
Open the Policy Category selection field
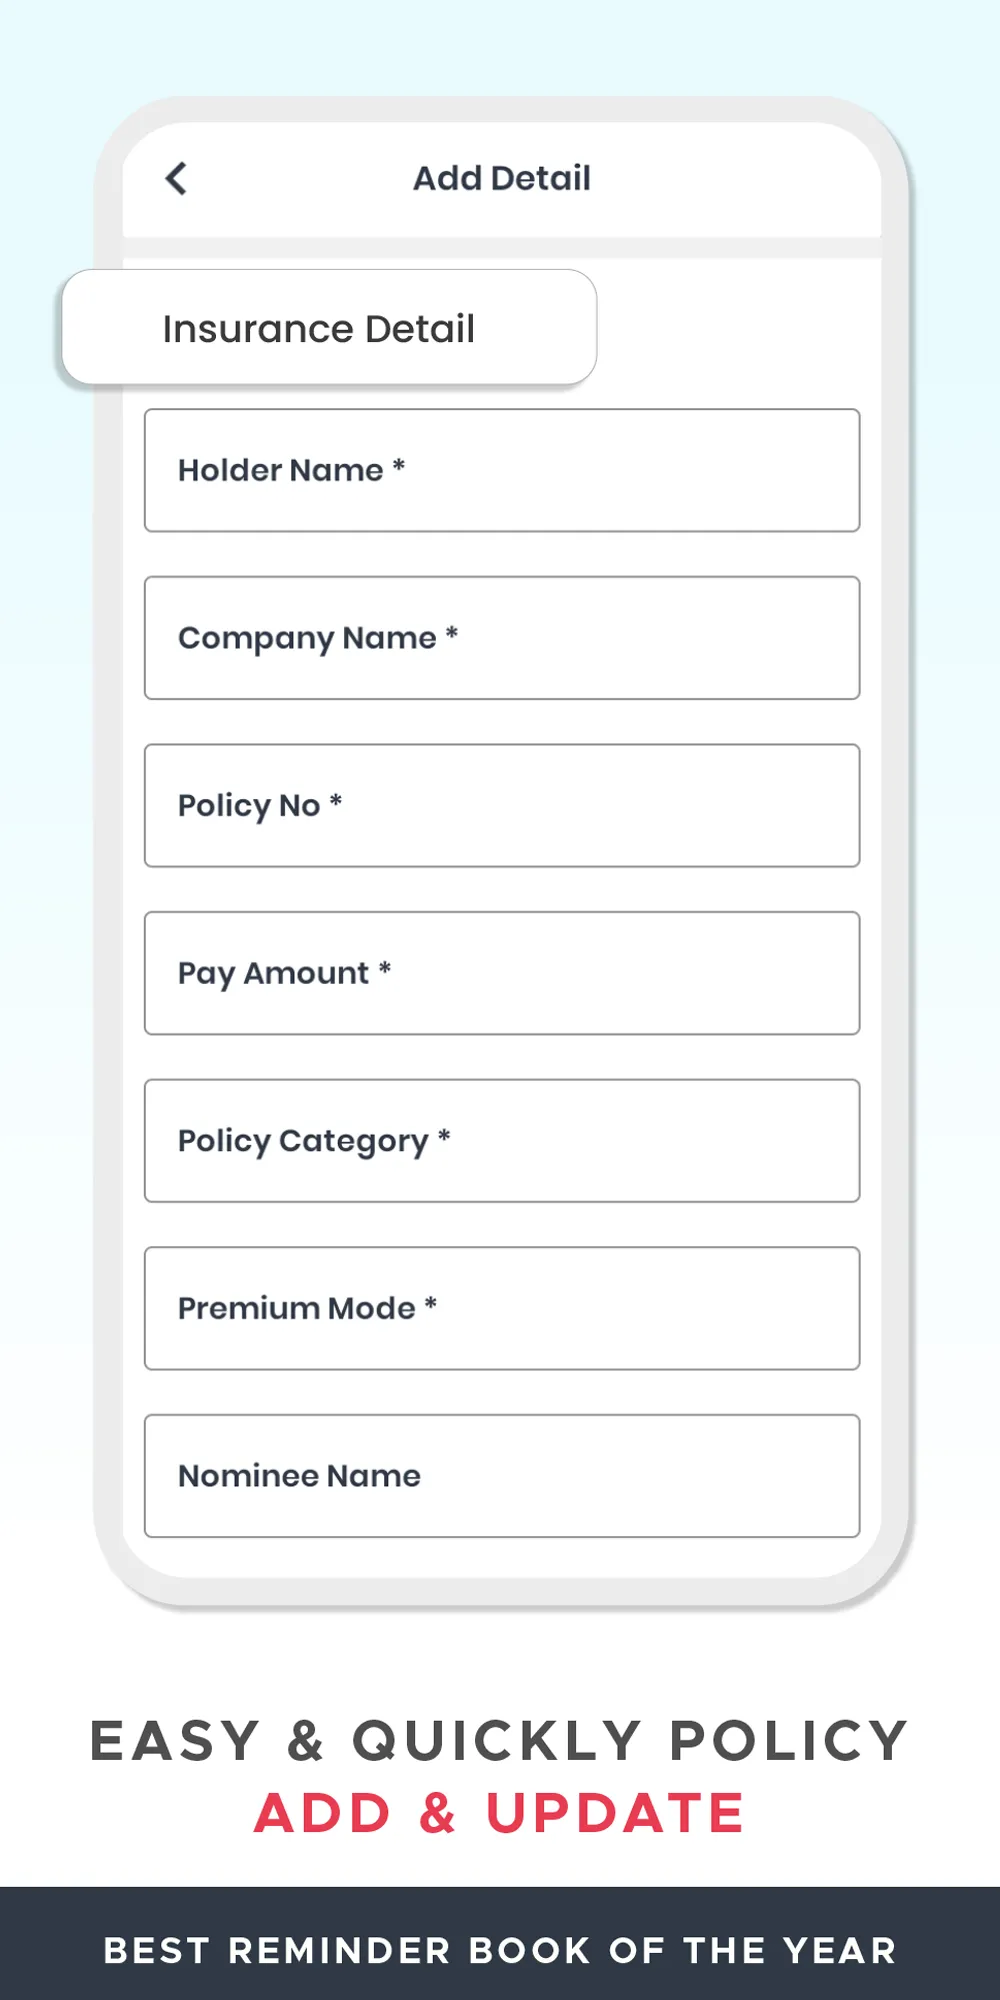502,1141
